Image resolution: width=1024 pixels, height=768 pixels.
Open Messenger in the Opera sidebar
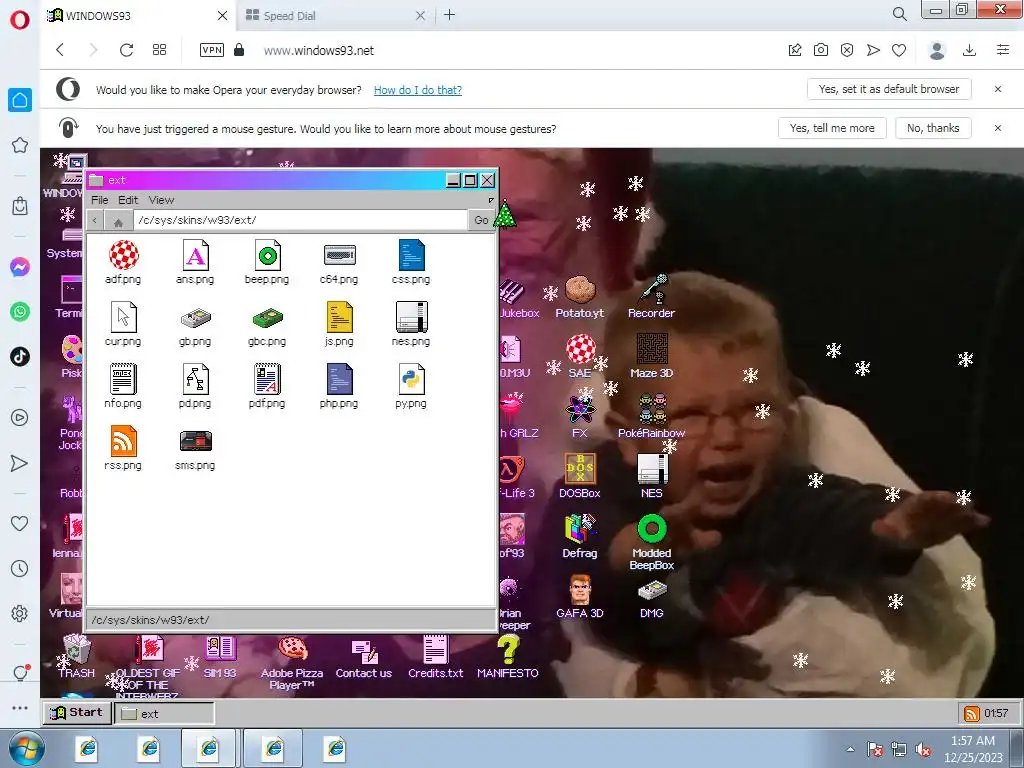tap(20, 267)
